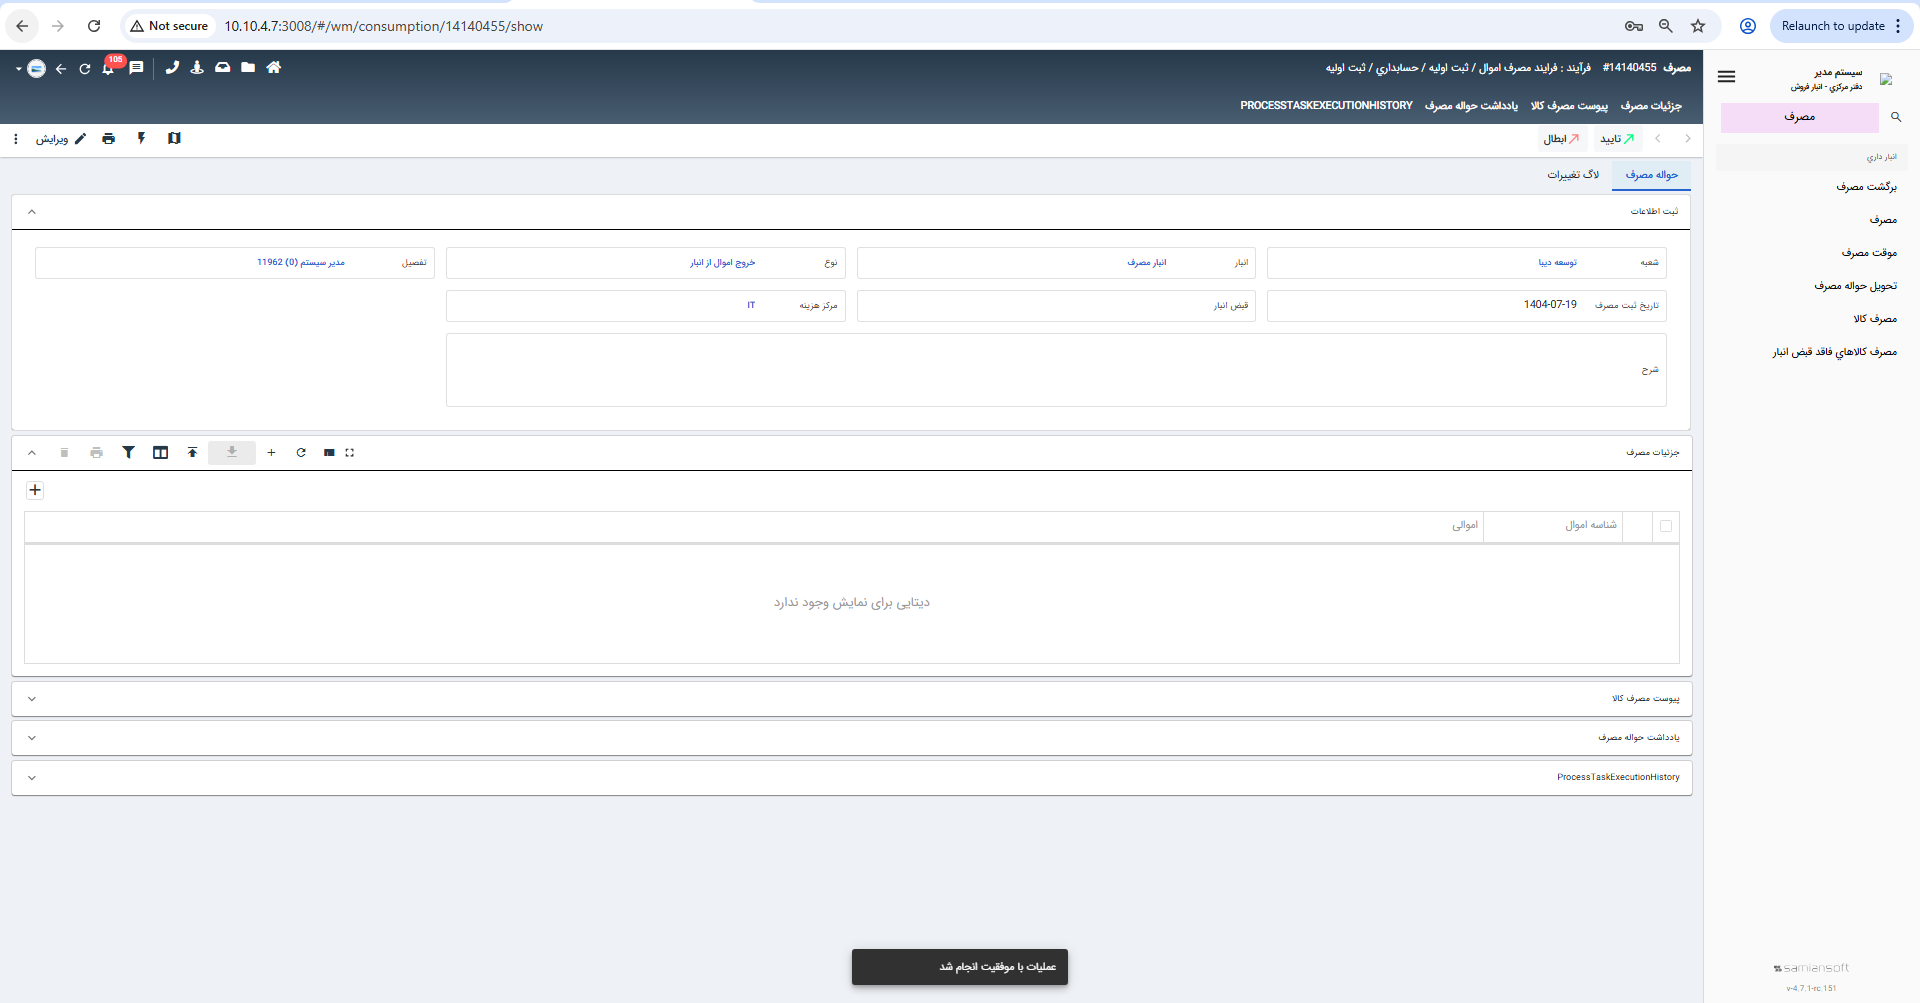Click the printer icon beside ویرایش
The image size is (1920, 1003).
(108, 139)
